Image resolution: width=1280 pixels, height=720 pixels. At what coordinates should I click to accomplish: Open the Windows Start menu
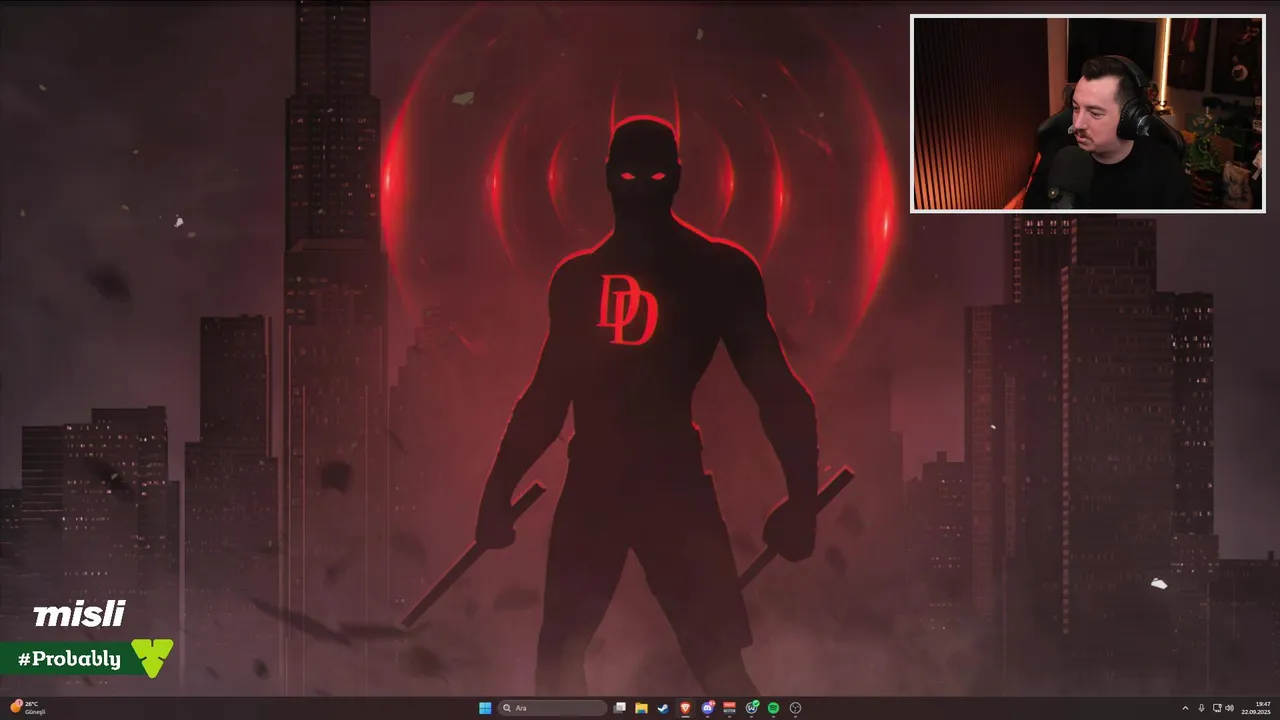(485, 708)
